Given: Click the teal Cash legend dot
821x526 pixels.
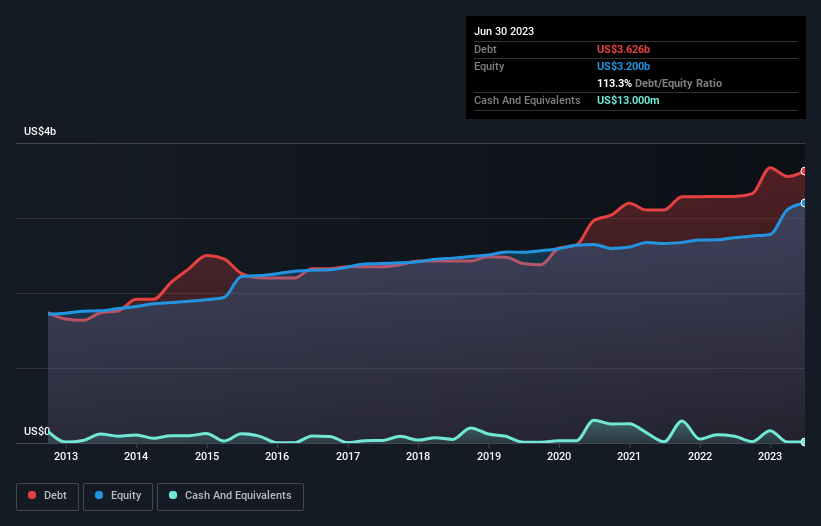Looking at the screenshot, I should (x=173, y=495).
